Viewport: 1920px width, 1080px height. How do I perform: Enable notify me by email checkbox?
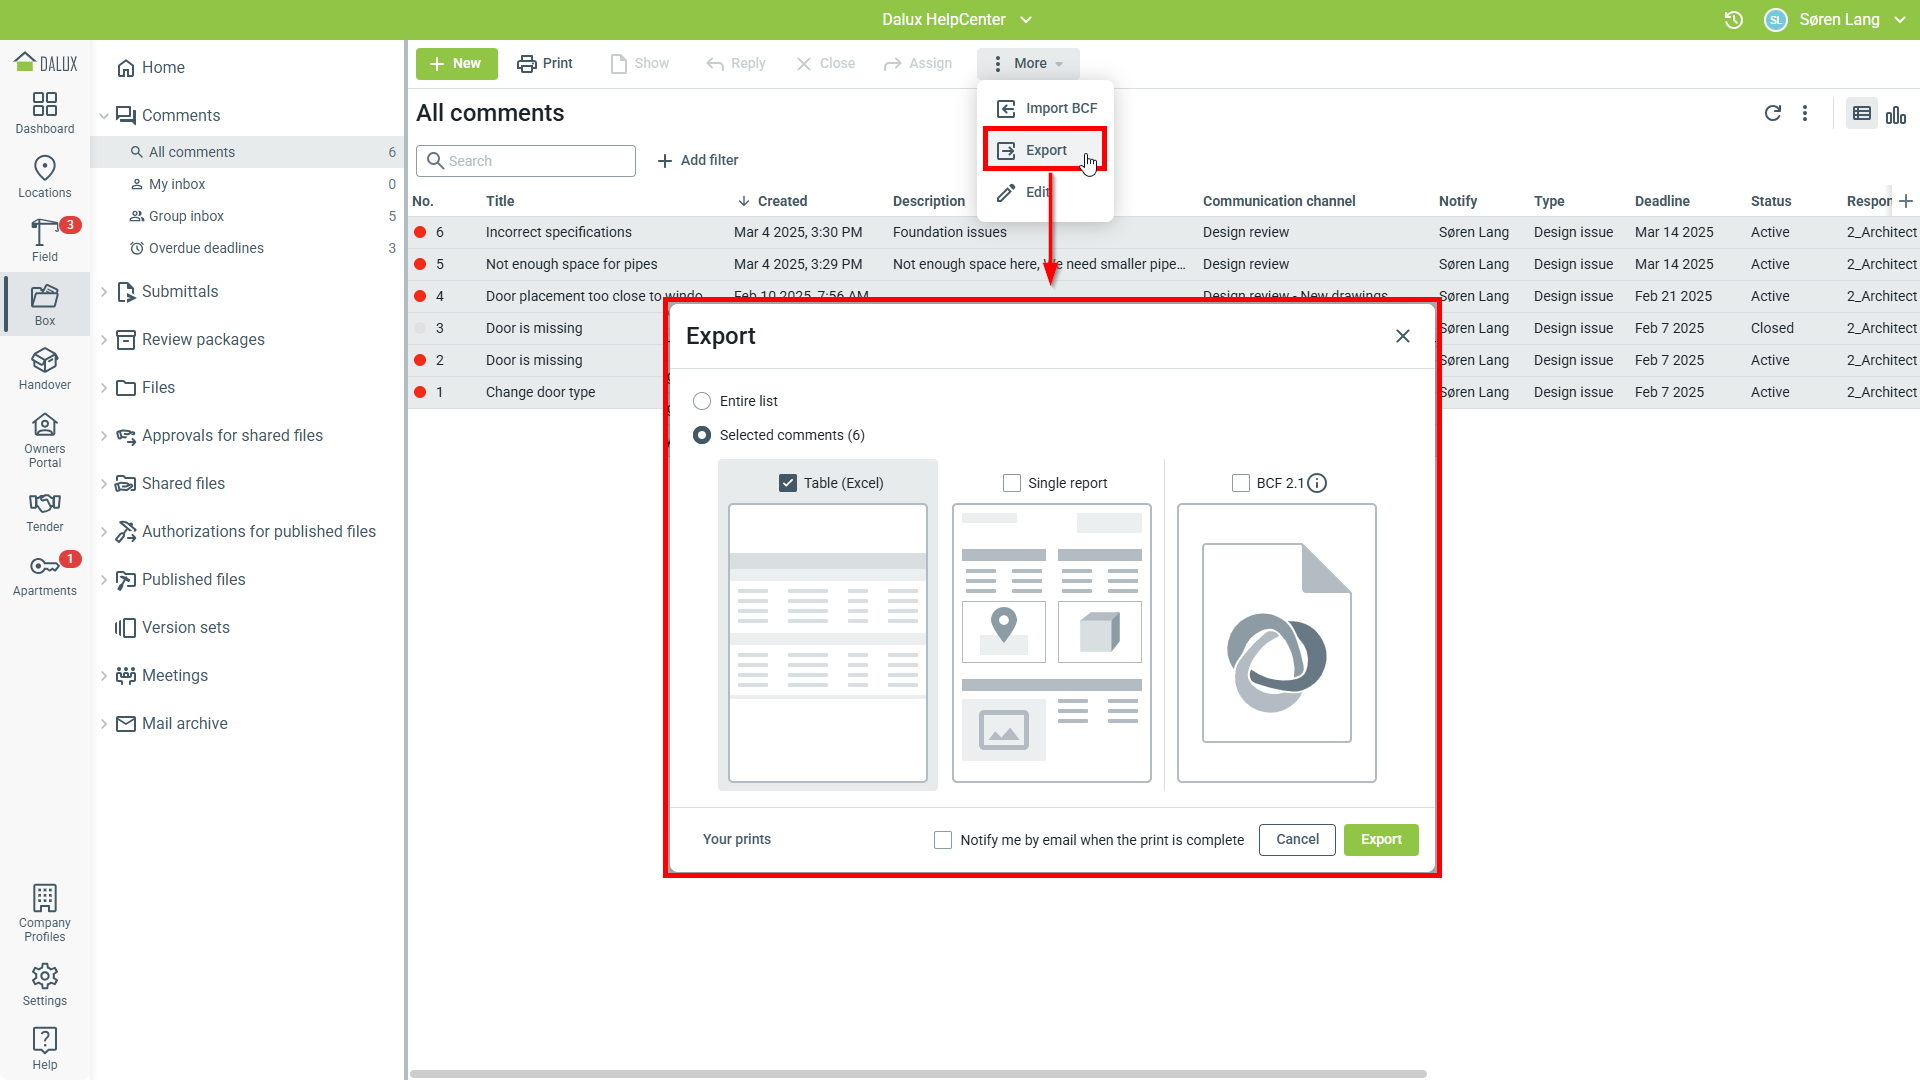click(942, 840)
